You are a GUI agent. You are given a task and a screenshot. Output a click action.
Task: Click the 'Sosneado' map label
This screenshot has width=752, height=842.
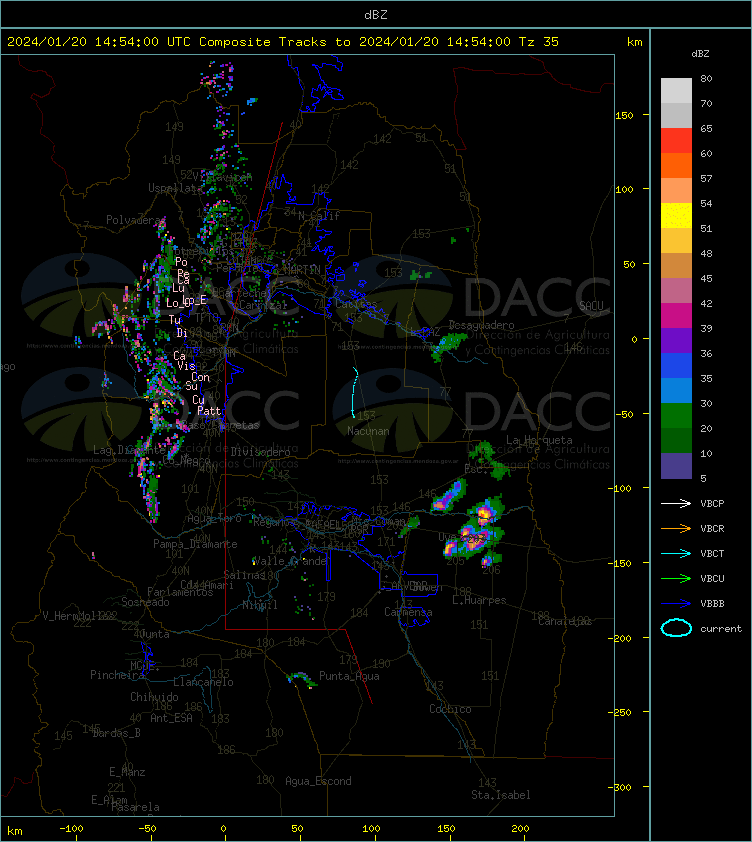[145, 603]
